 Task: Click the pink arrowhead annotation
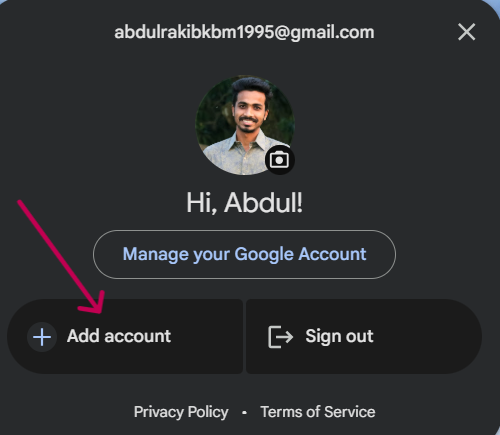pyautogui.click(x=93, y=303)
